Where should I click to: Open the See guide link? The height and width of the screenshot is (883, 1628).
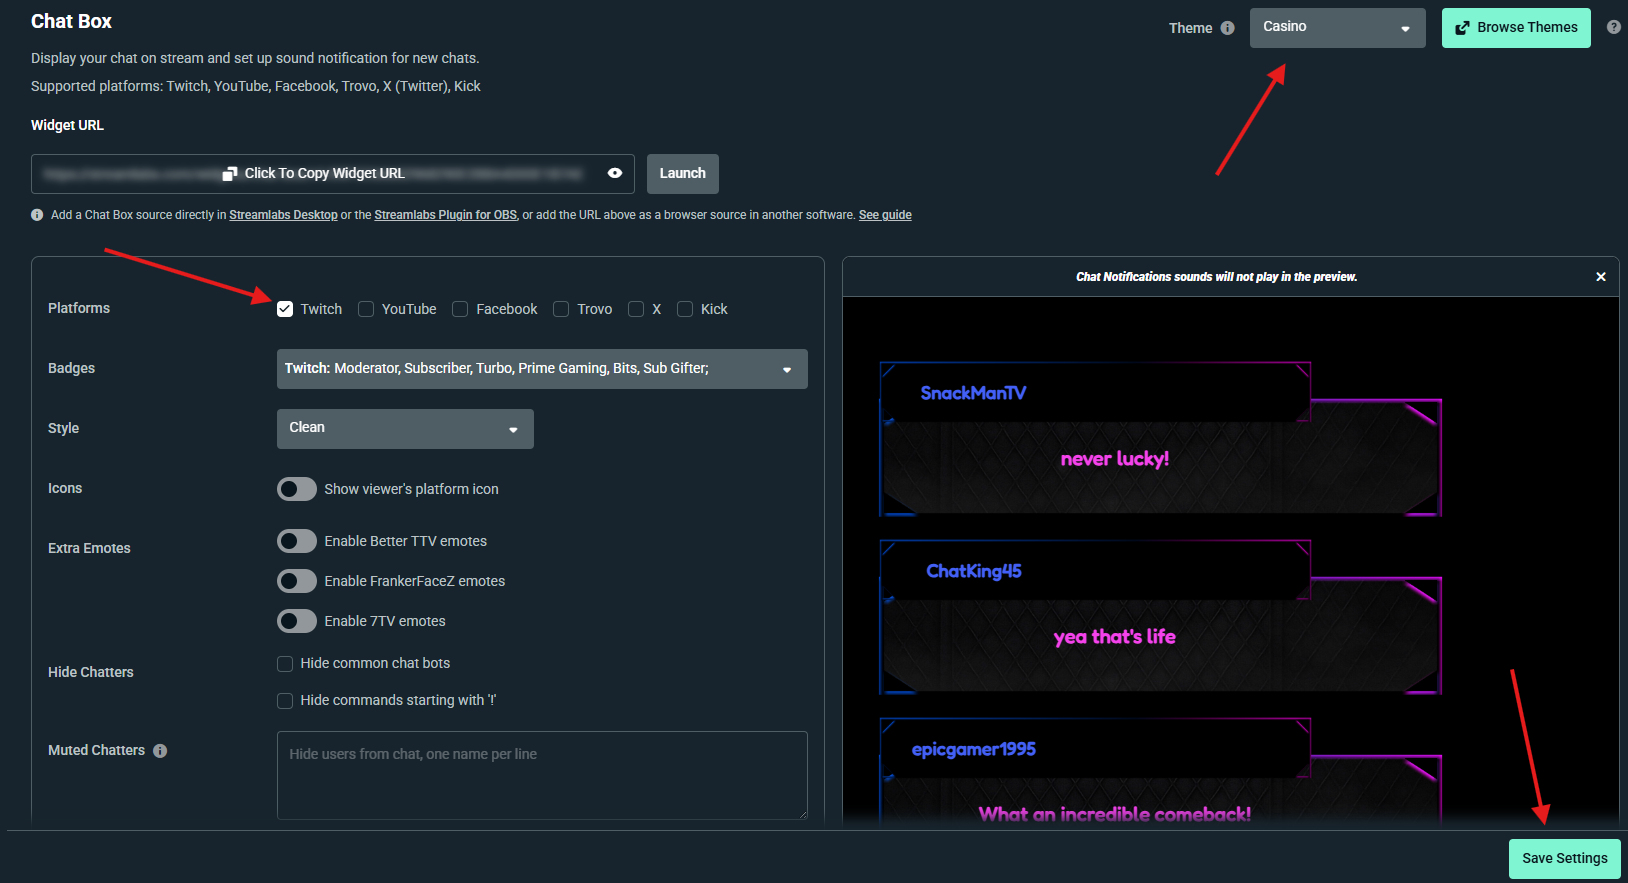[x=885, y=215]
